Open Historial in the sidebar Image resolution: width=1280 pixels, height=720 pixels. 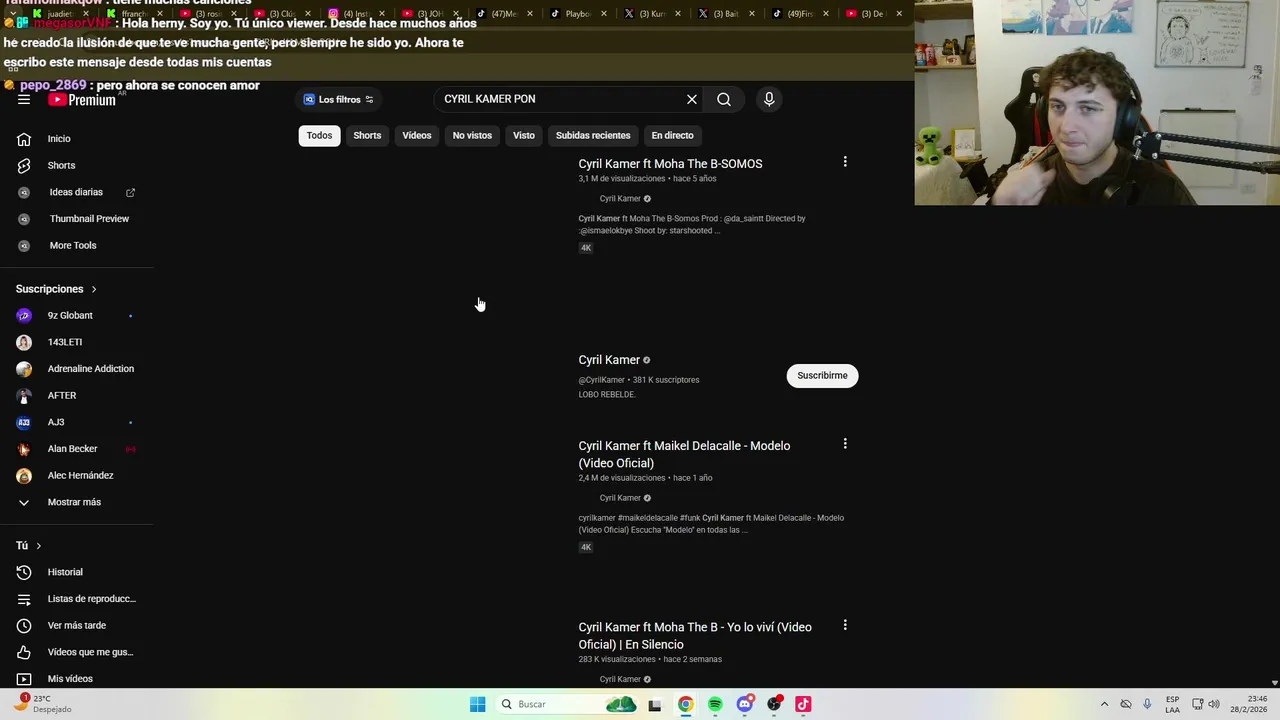65,572
